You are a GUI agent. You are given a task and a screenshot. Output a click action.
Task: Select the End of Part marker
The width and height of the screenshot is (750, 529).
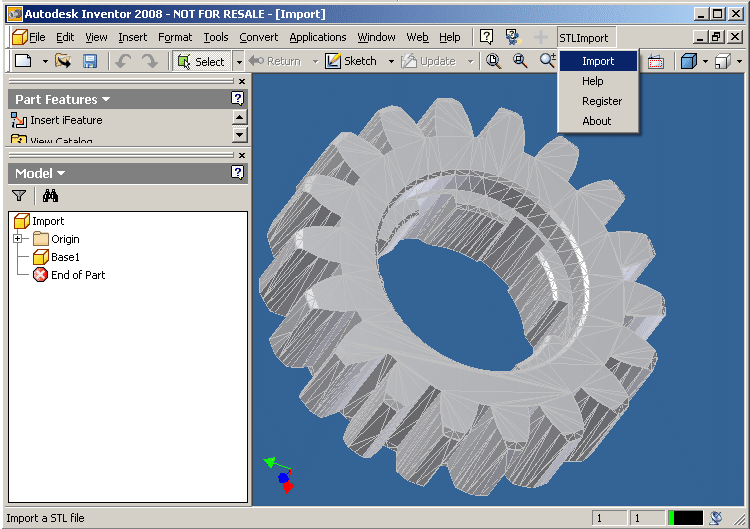(69, 275)
